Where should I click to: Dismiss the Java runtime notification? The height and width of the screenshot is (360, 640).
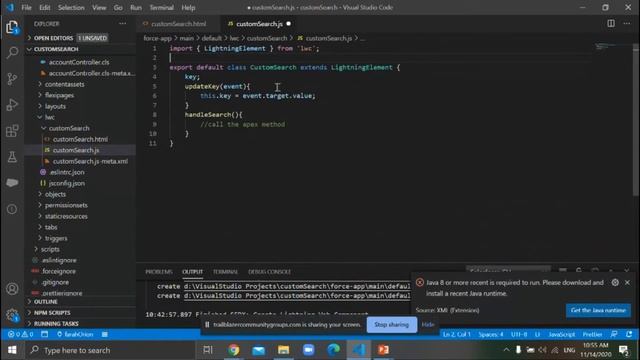[x=627, y=282]
